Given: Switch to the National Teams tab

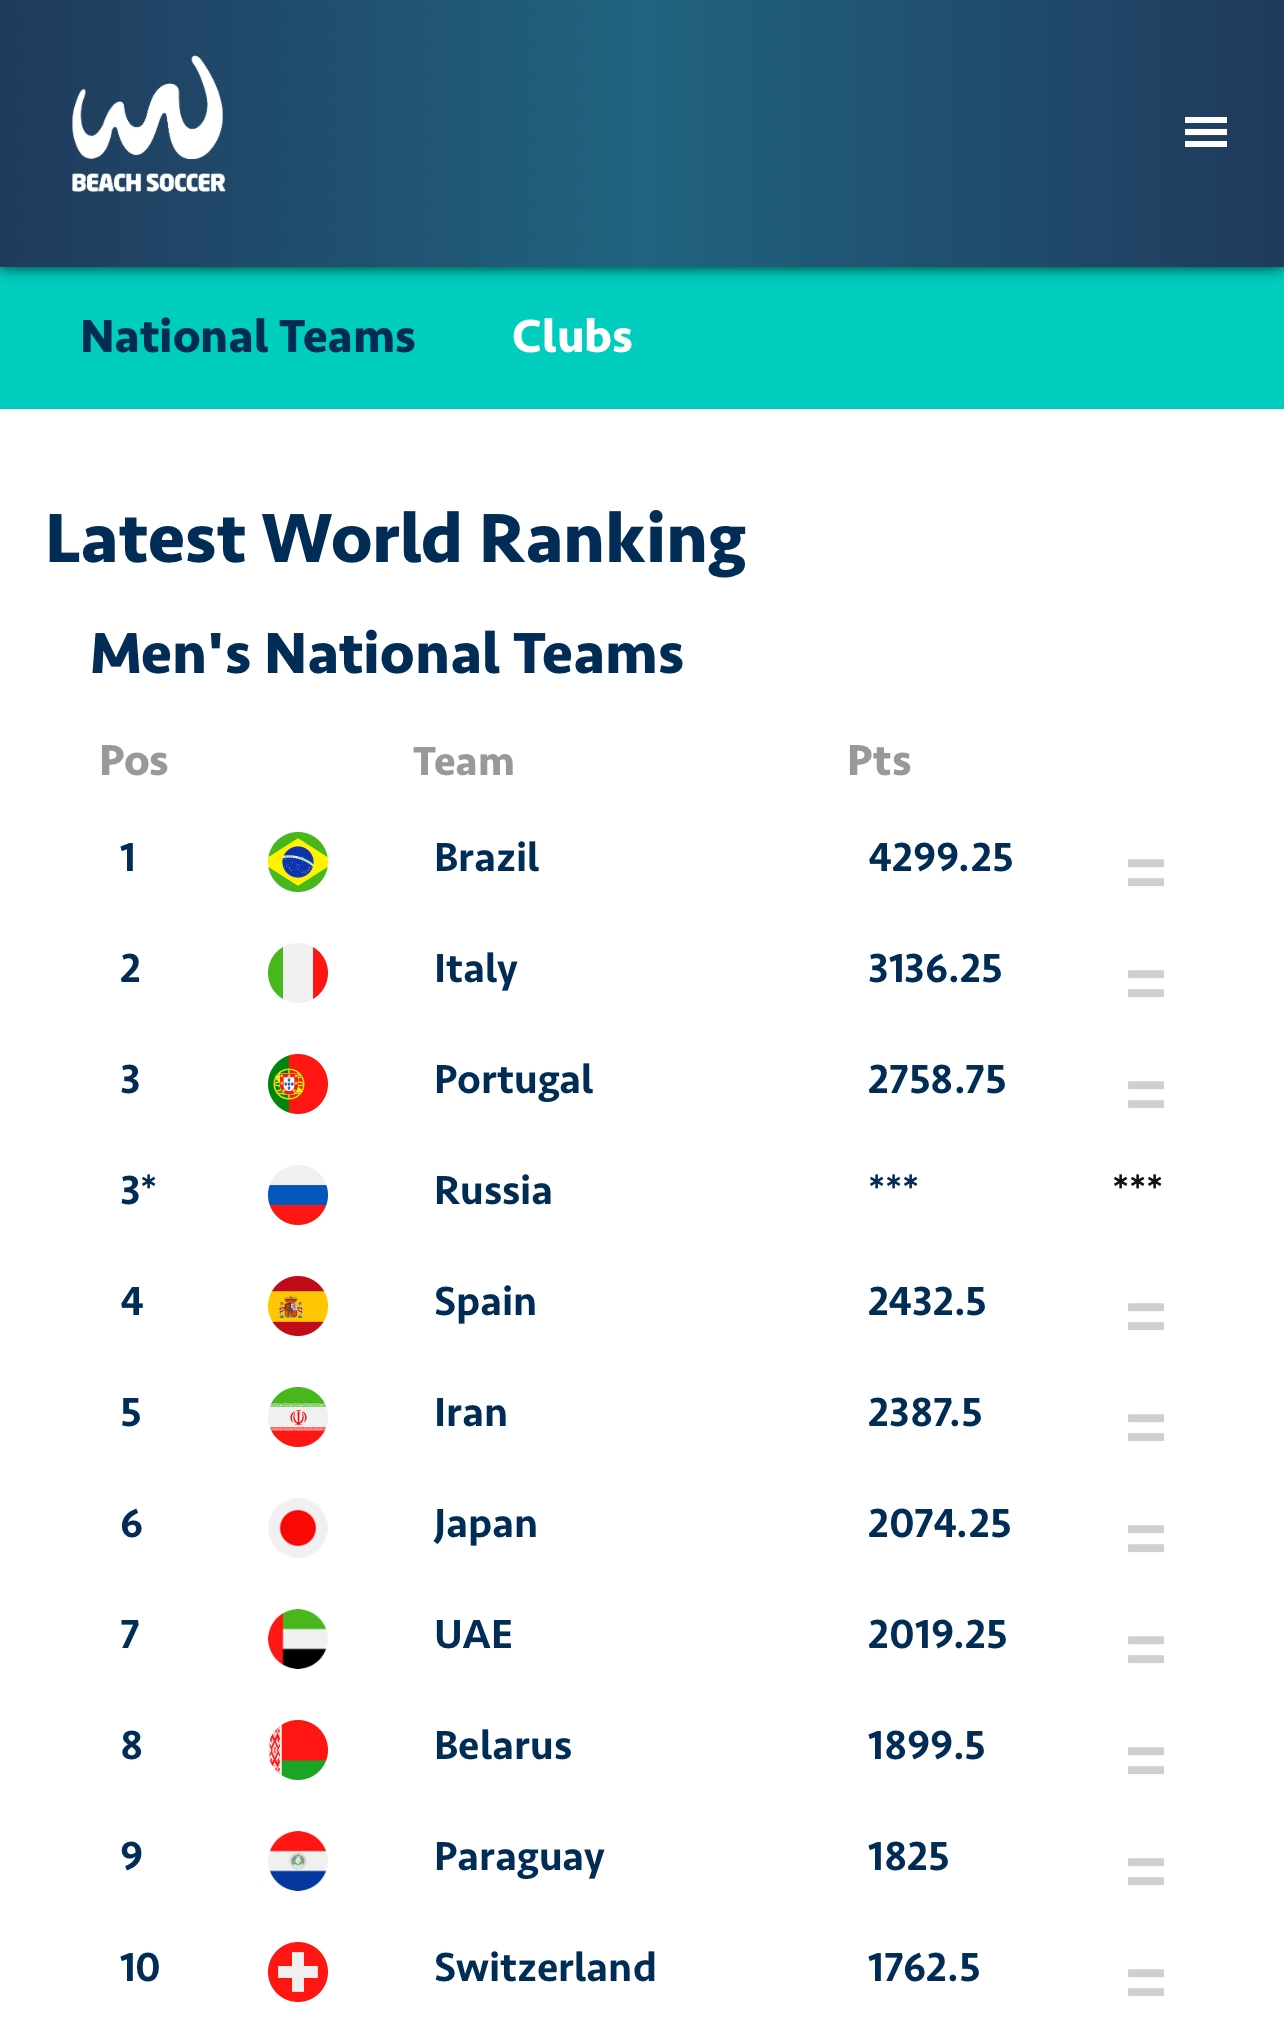Looking at the screenshot, I should [x=248, y=337].
